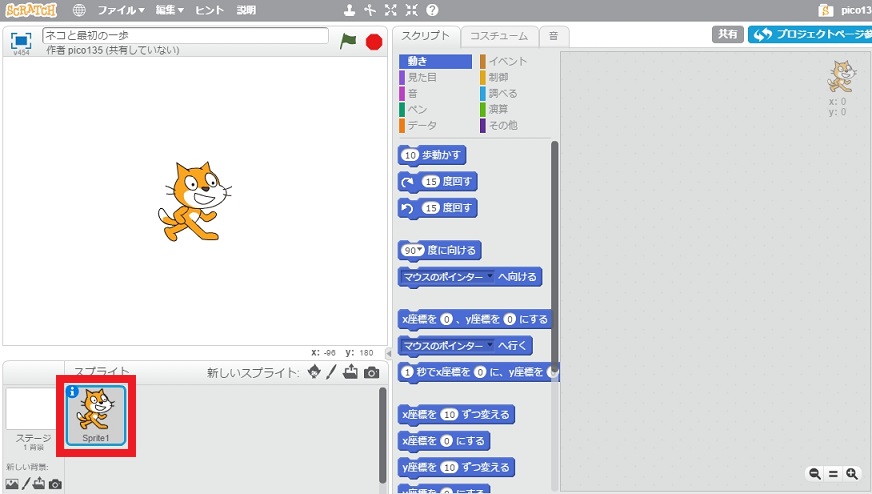Zoom out the scripts area
Screen dimensions: 872x494
815,474
